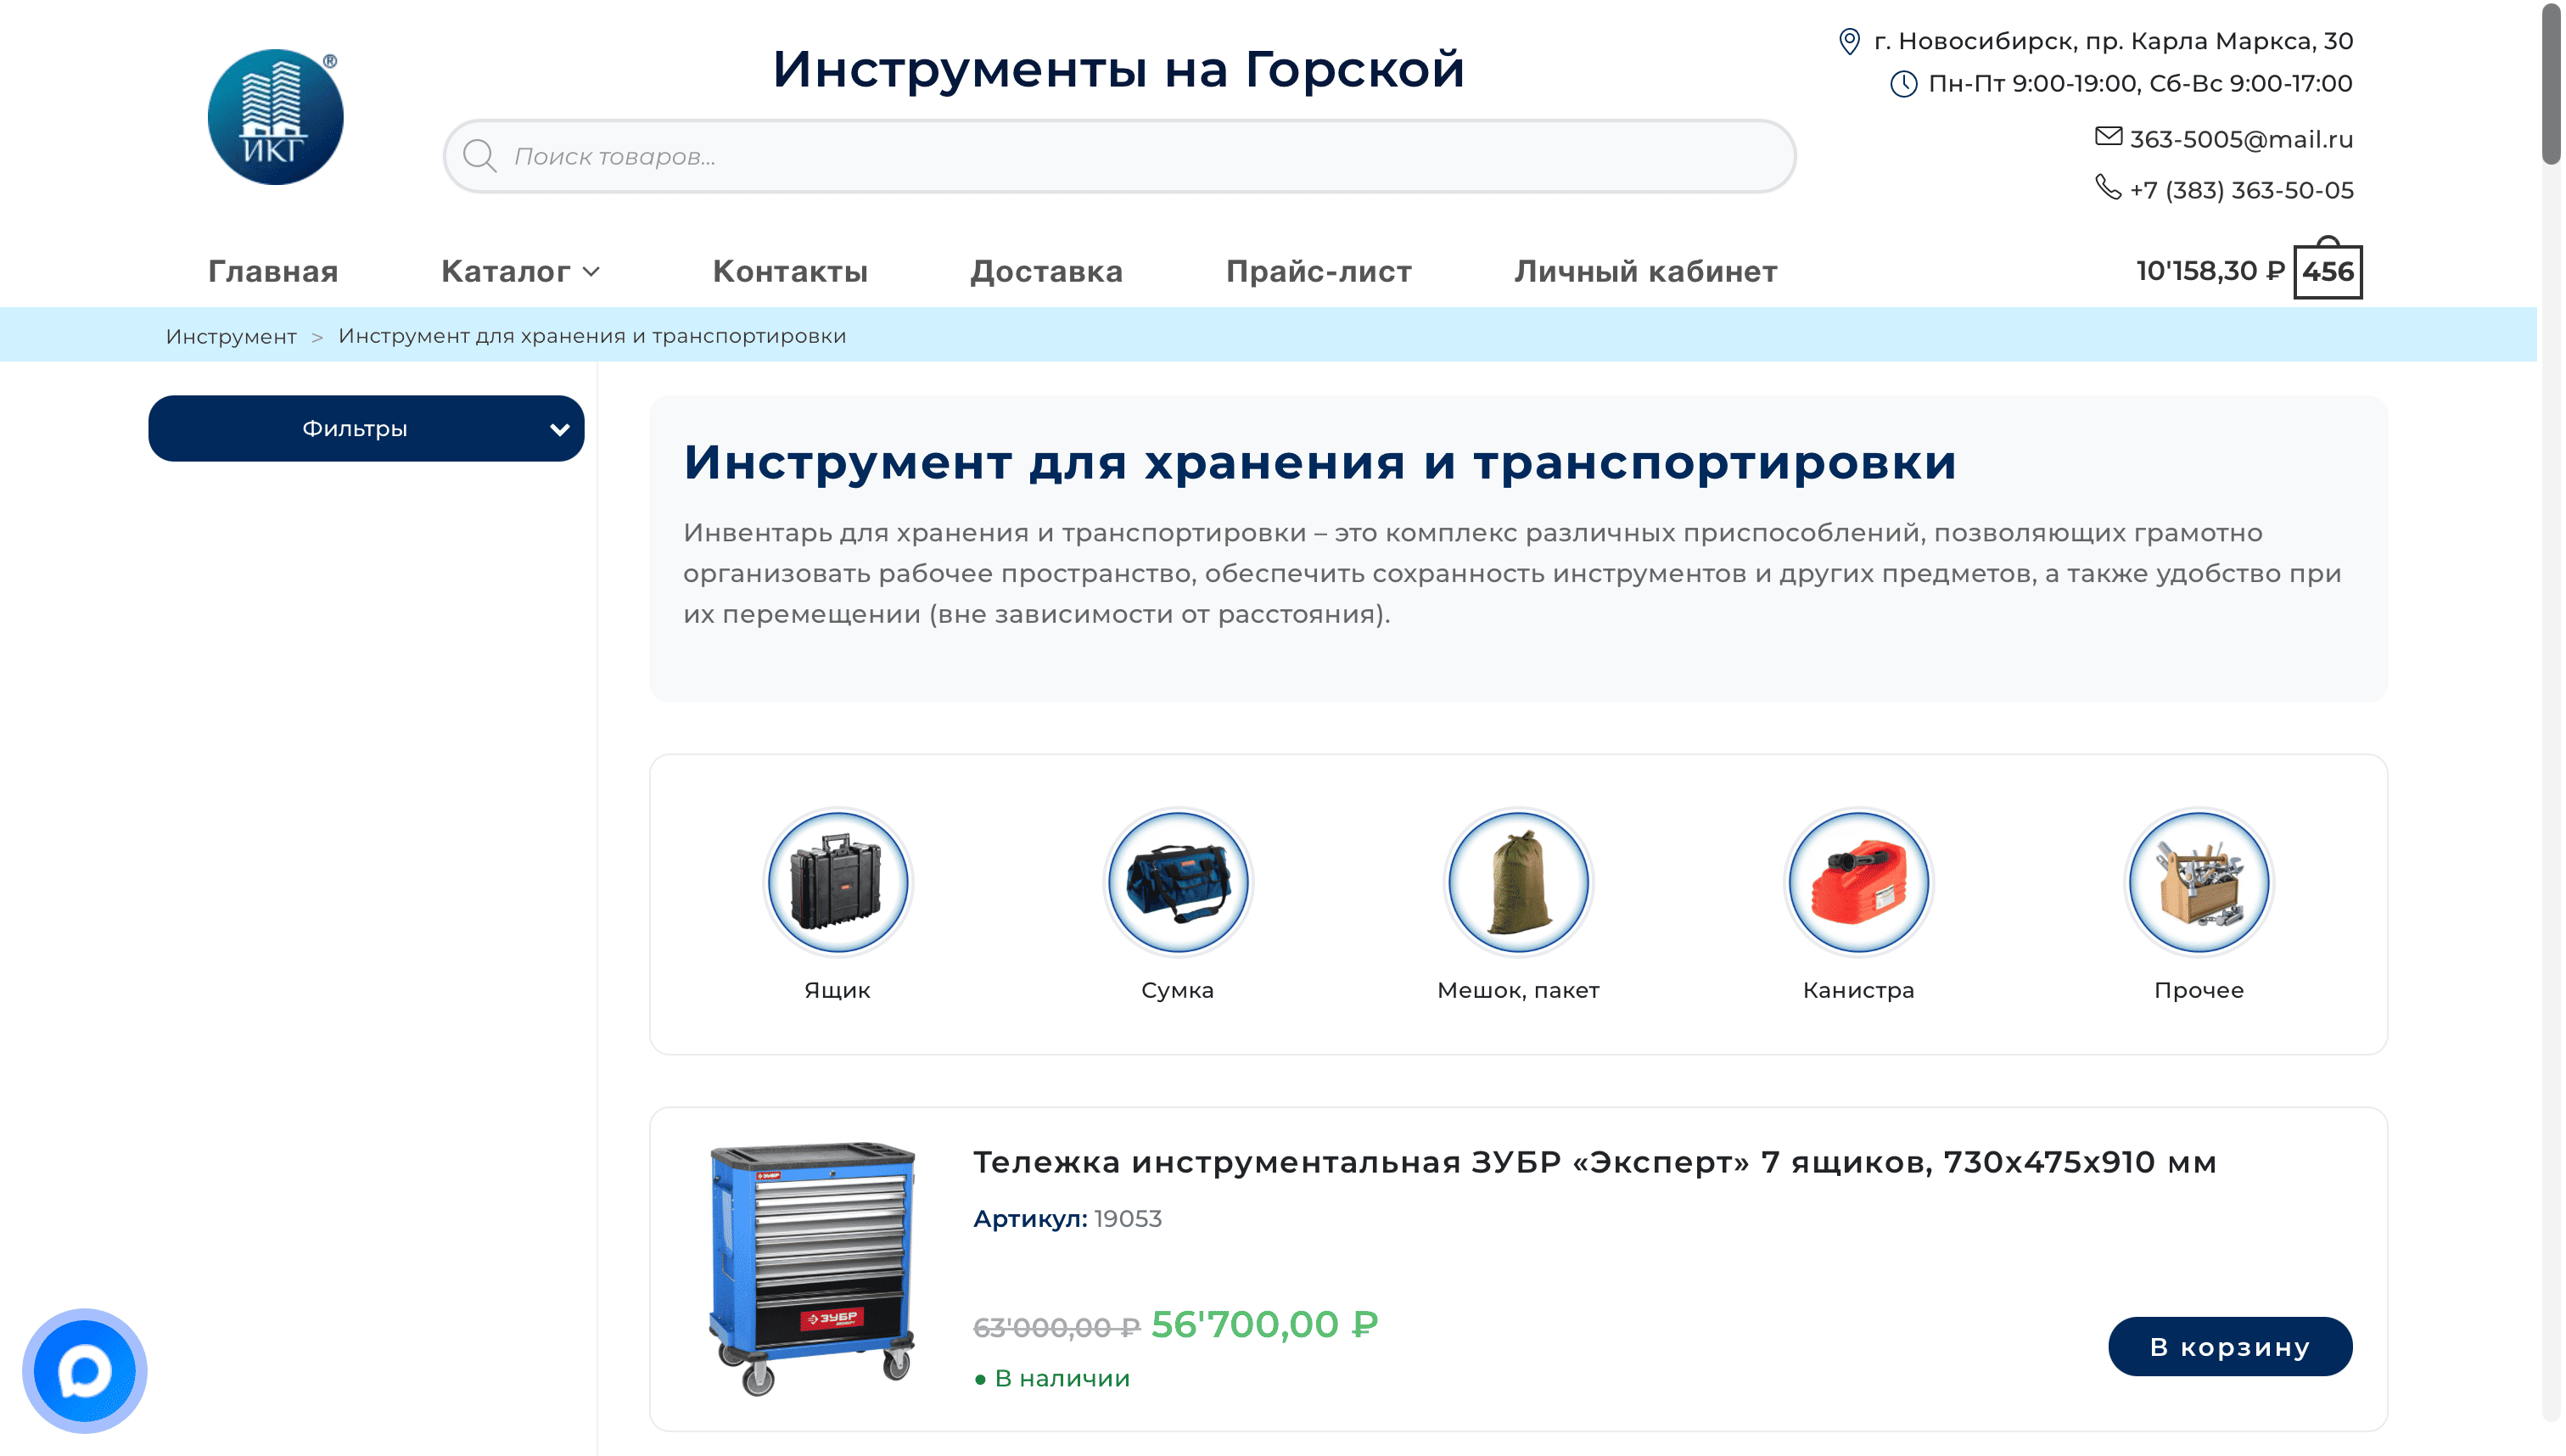Open the Сумка category icon
Screen dimensions: 2566x1456
coord(1178,882)
